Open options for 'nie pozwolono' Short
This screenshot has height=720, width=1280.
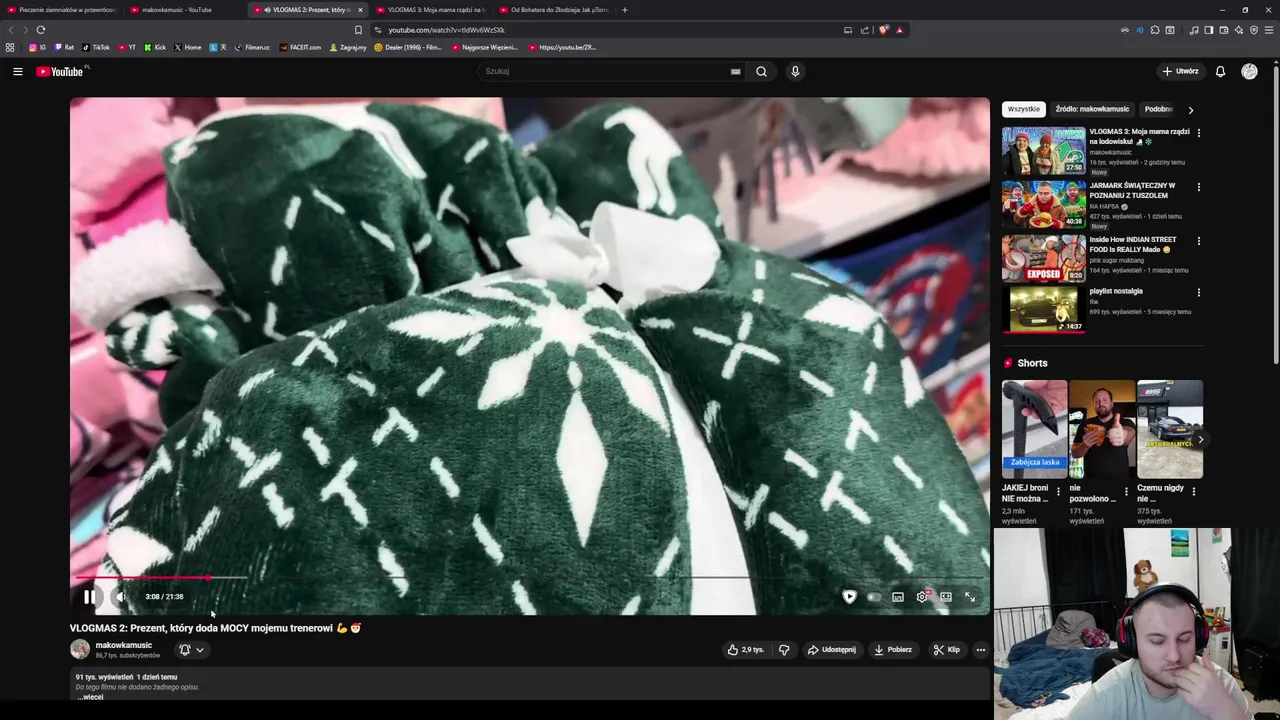[1126, 492]
